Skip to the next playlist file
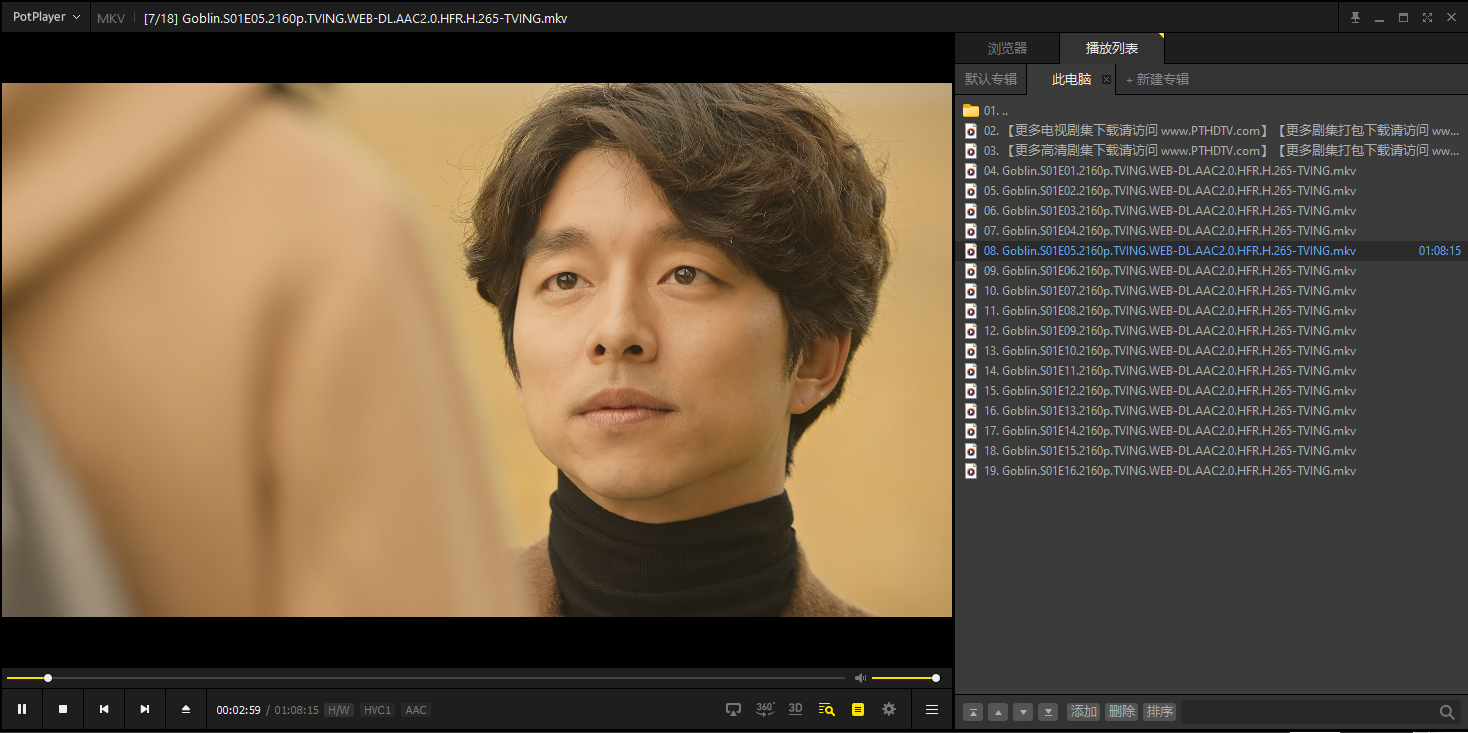The image size is (1468, 733). coord(145,709)
